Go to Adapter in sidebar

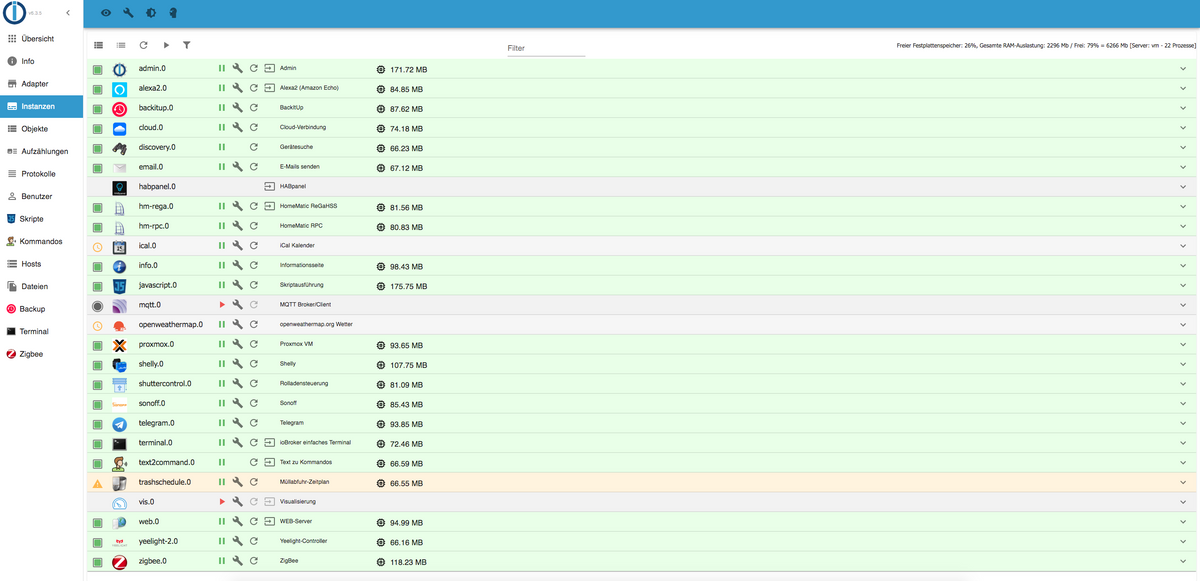click(x=42, y=84)
